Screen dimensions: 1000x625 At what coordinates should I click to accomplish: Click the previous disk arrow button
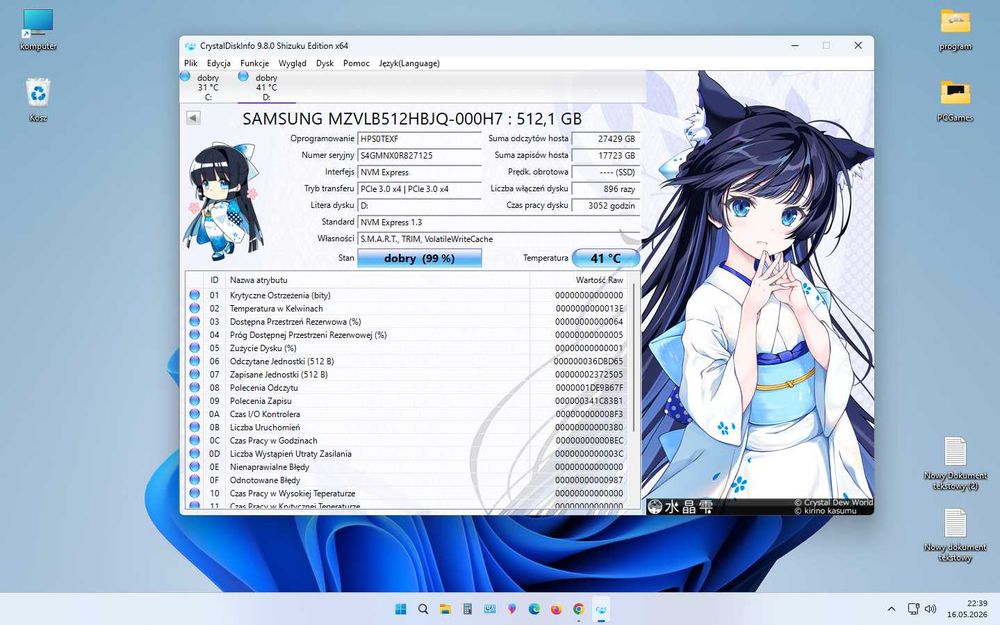193,118
